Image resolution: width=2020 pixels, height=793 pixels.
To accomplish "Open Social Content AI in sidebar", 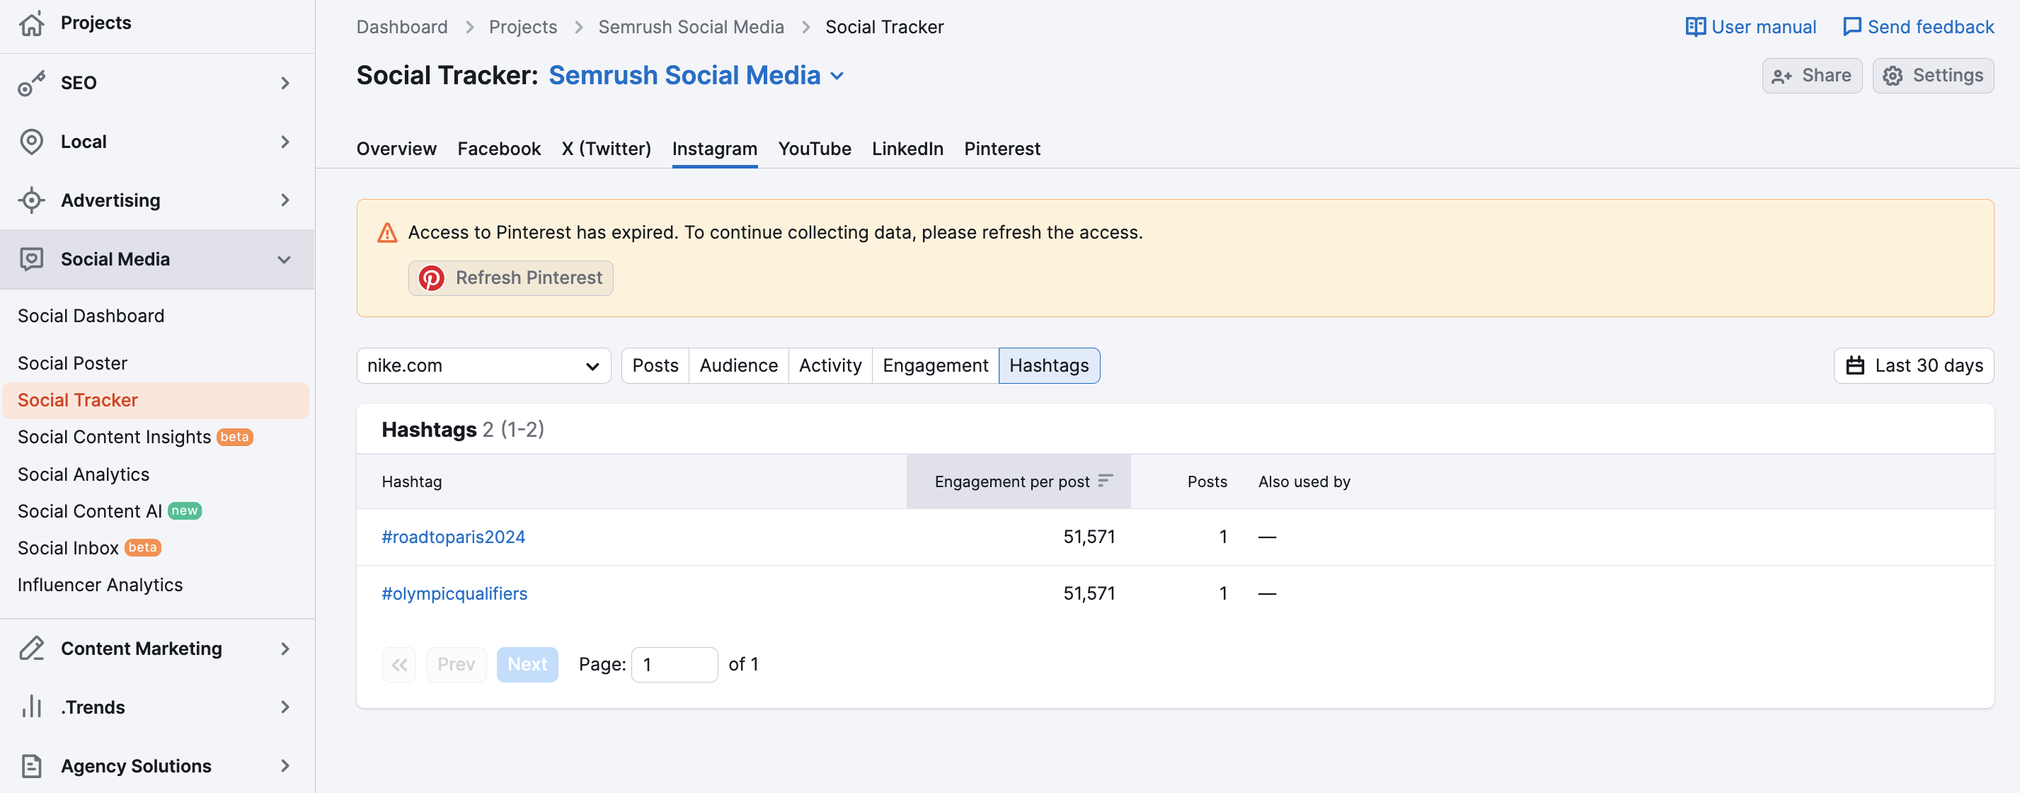I will coord(90,511).
